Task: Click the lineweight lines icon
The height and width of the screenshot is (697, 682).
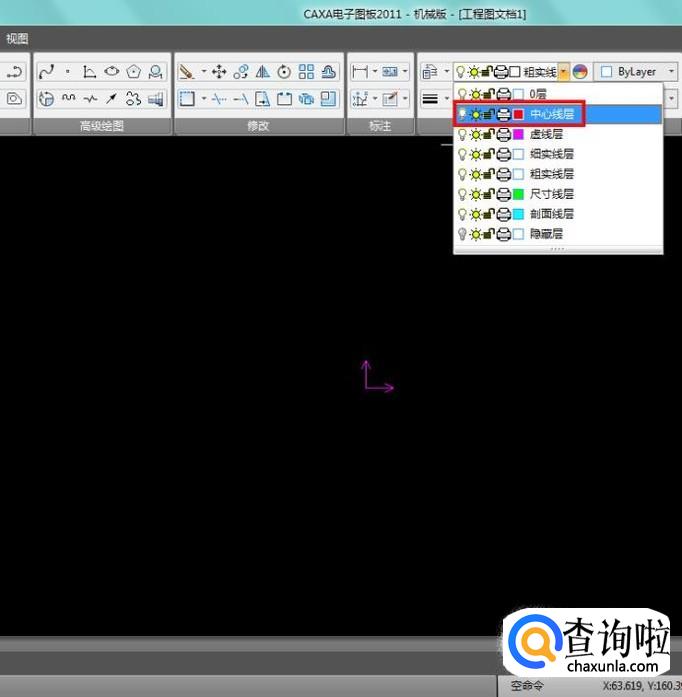Action: pyautogui.click(x=429, y=98)
